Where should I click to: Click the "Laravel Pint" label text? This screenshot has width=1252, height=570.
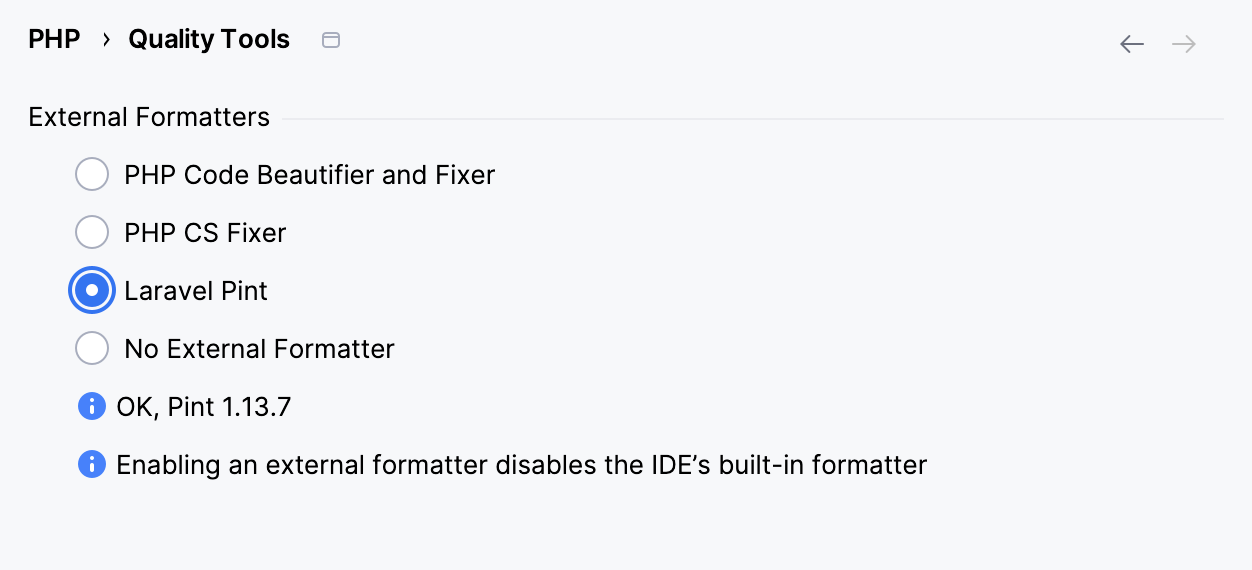[x=196, y=291]
